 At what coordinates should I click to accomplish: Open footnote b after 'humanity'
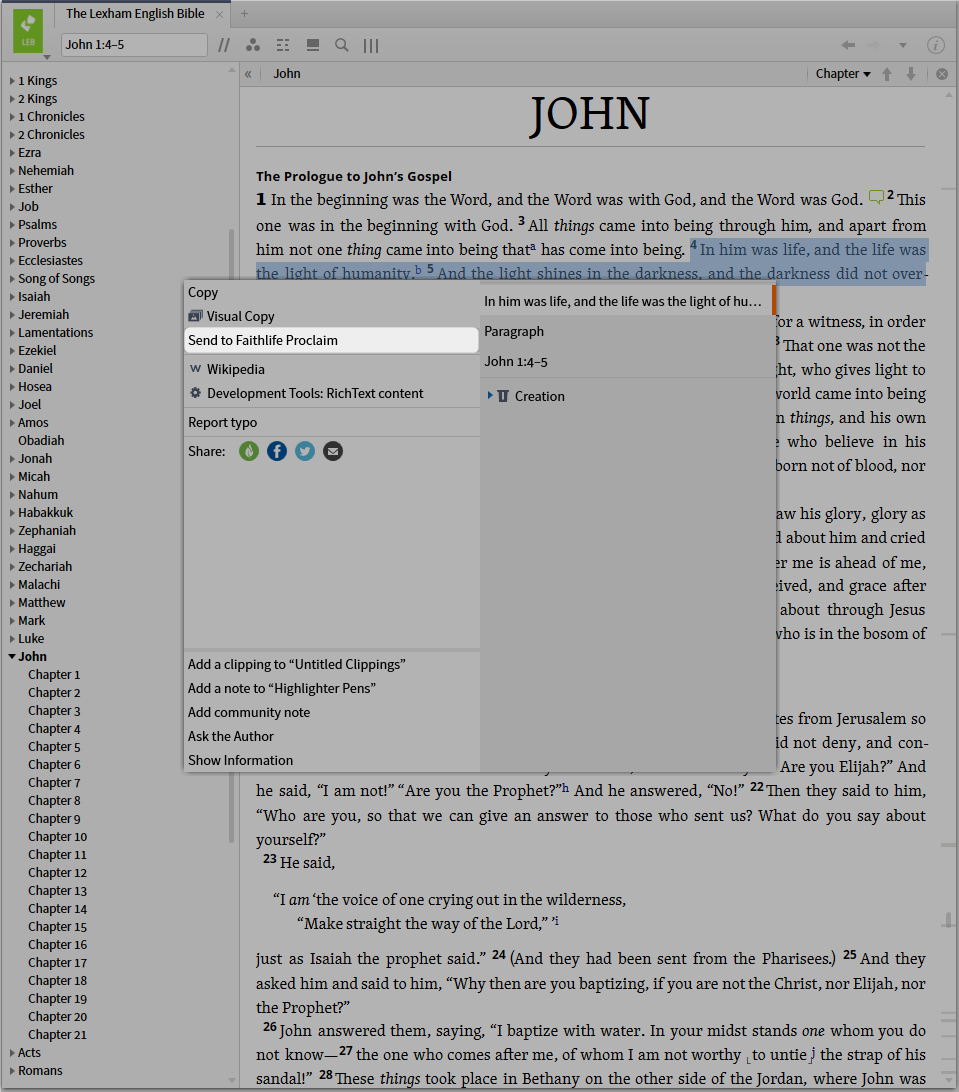419,270
